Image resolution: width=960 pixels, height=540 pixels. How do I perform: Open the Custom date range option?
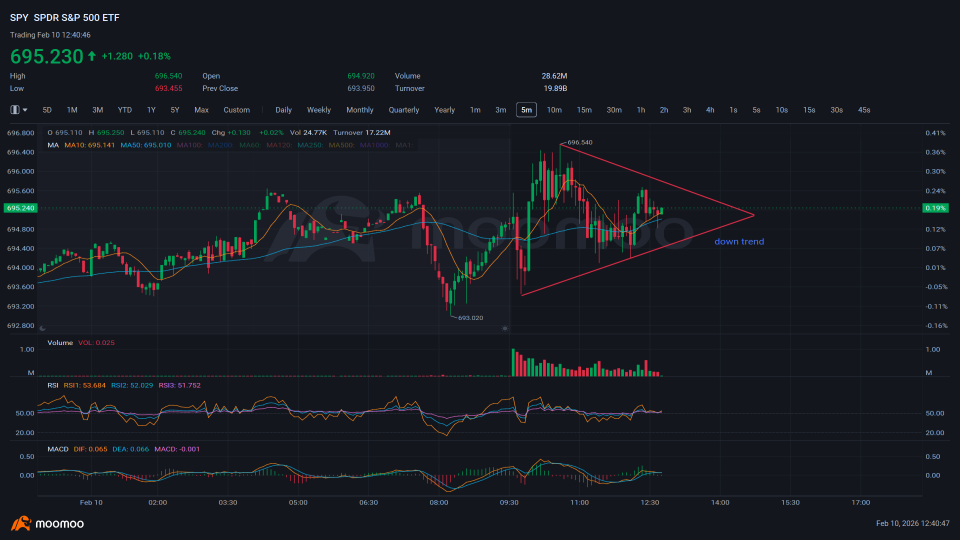pyautogui.click(x=236, y=110)
